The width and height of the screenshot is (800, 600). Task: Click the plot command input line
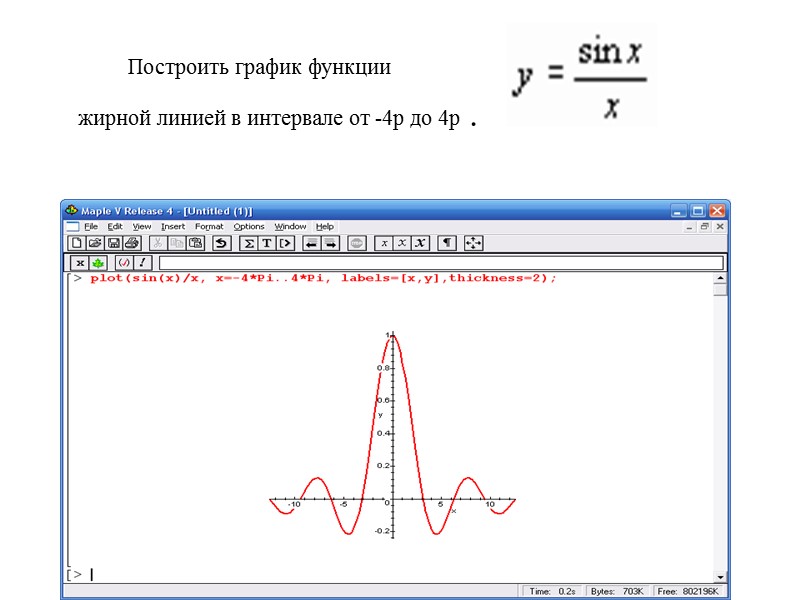pos(323,278)
